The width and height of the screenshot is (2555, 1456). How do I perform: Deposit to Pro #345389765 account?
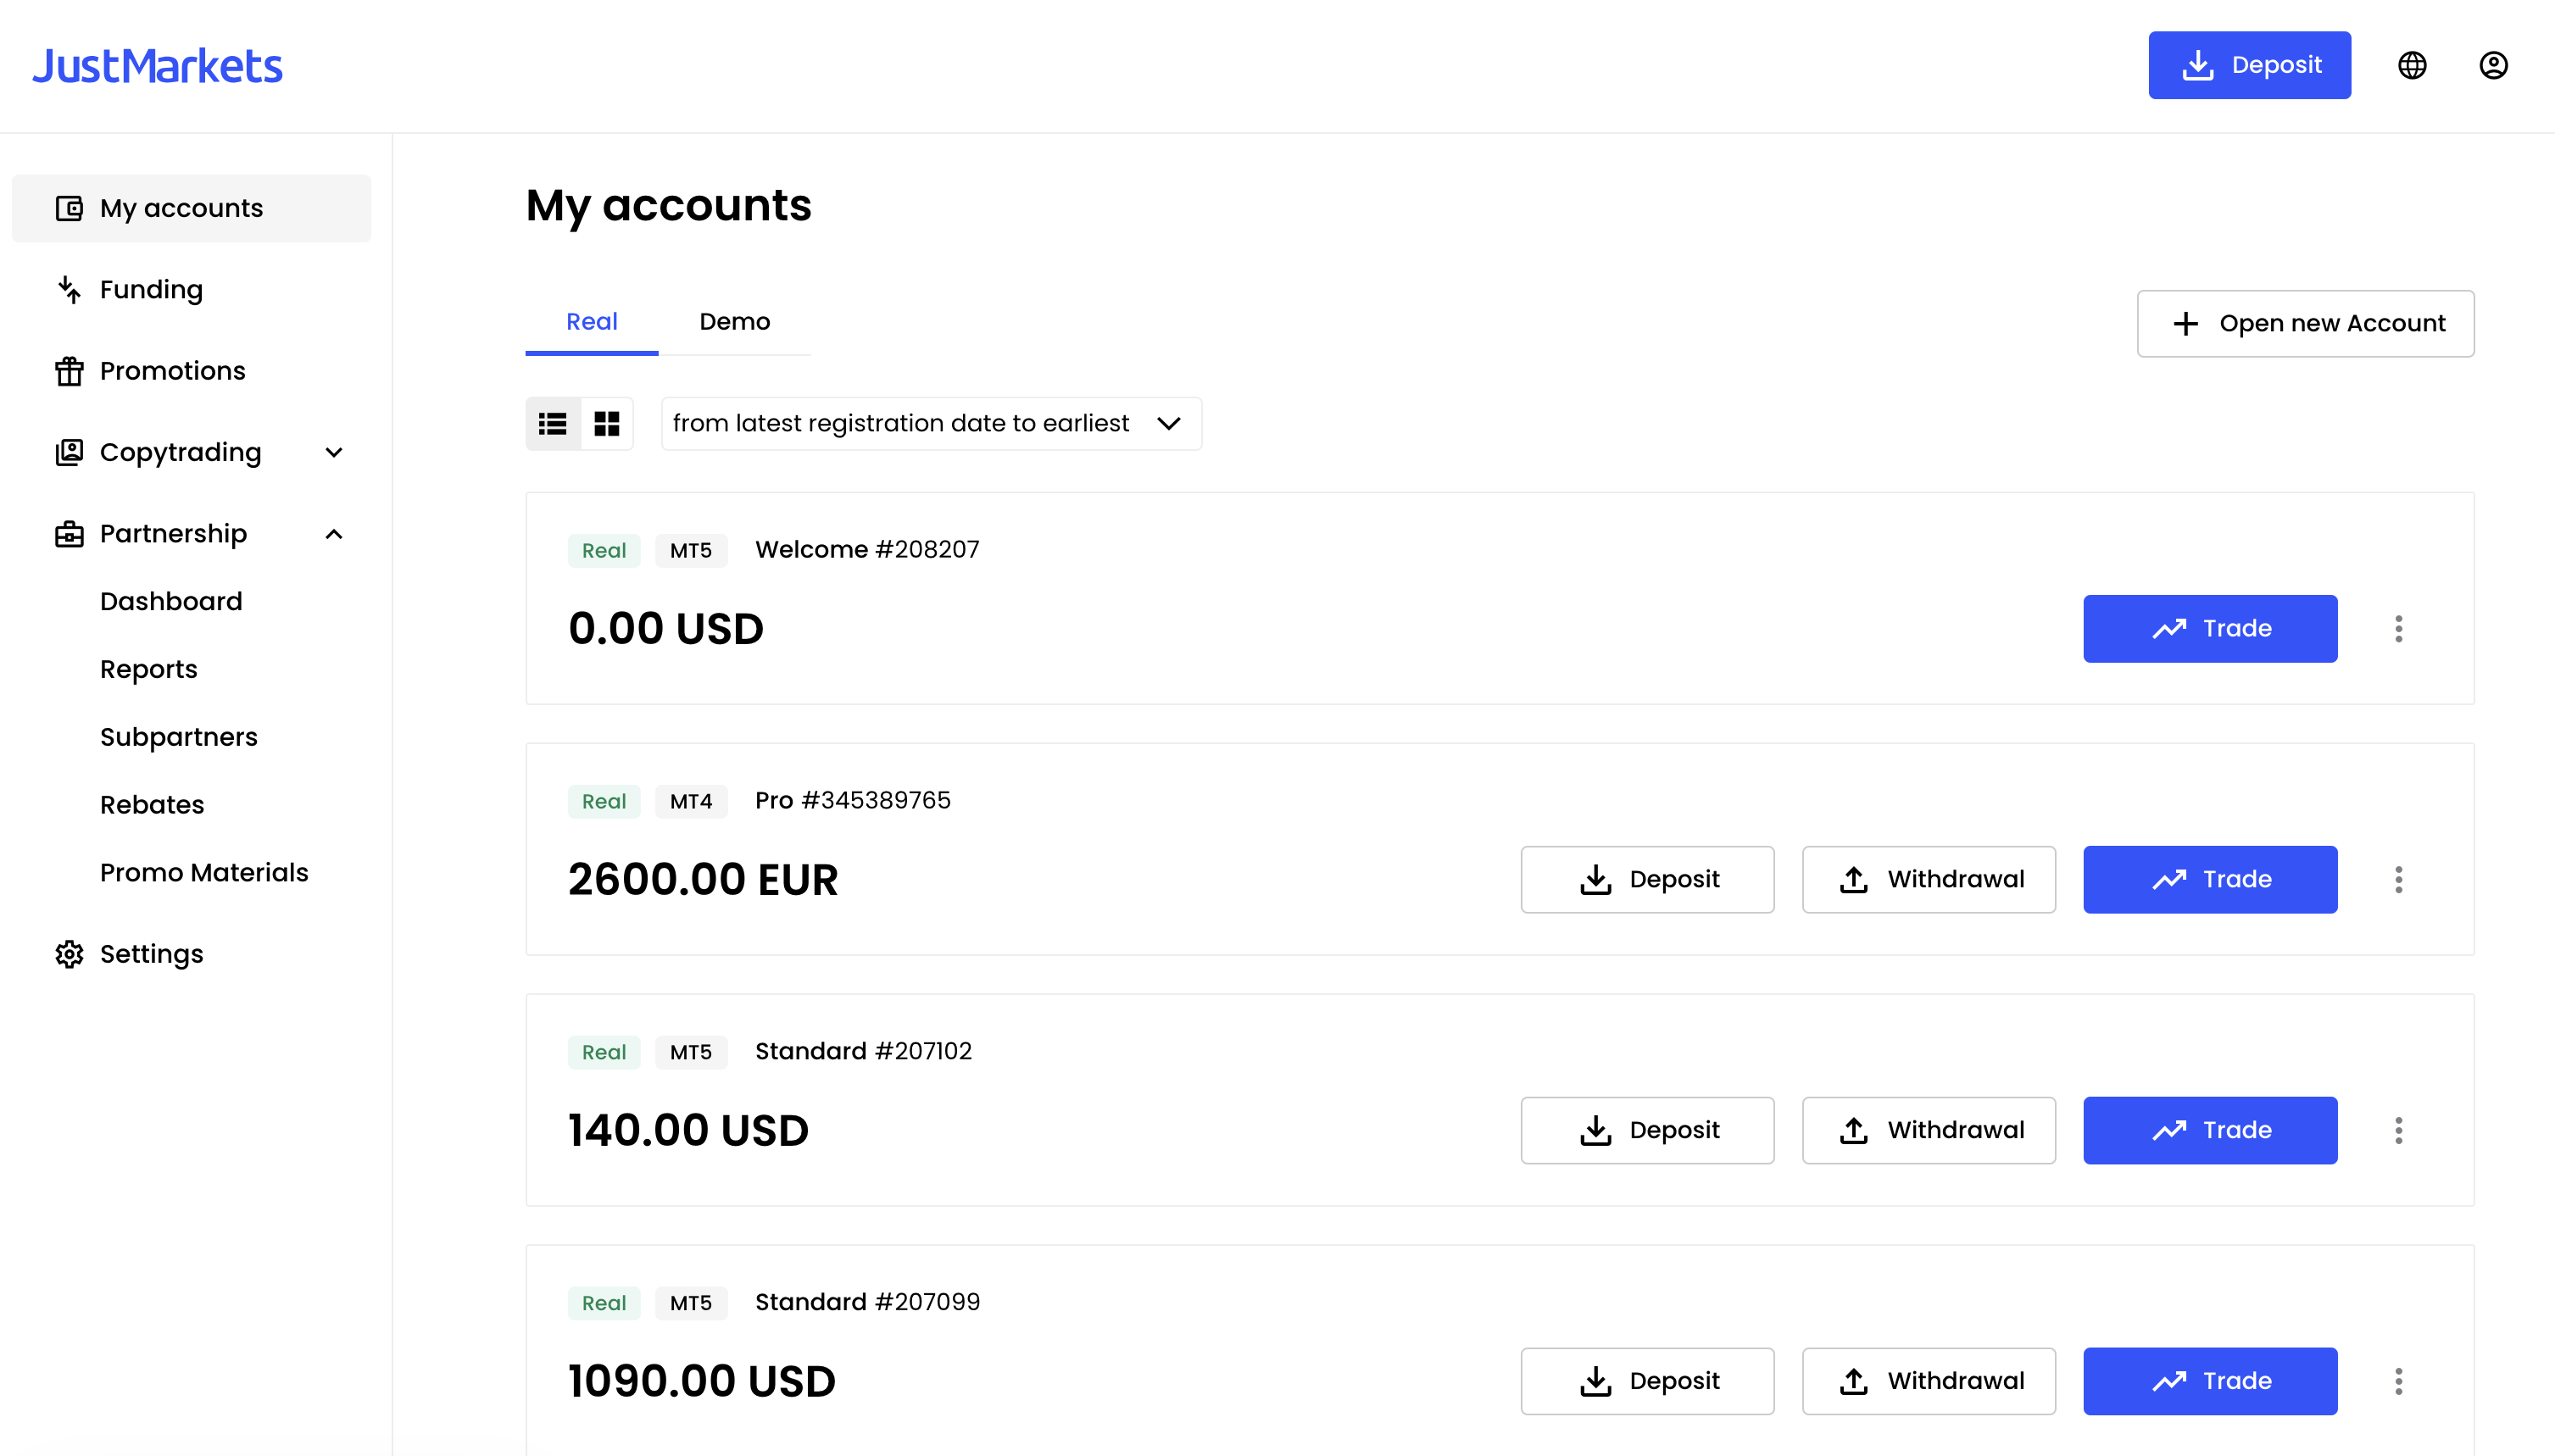click(1647, 880)
